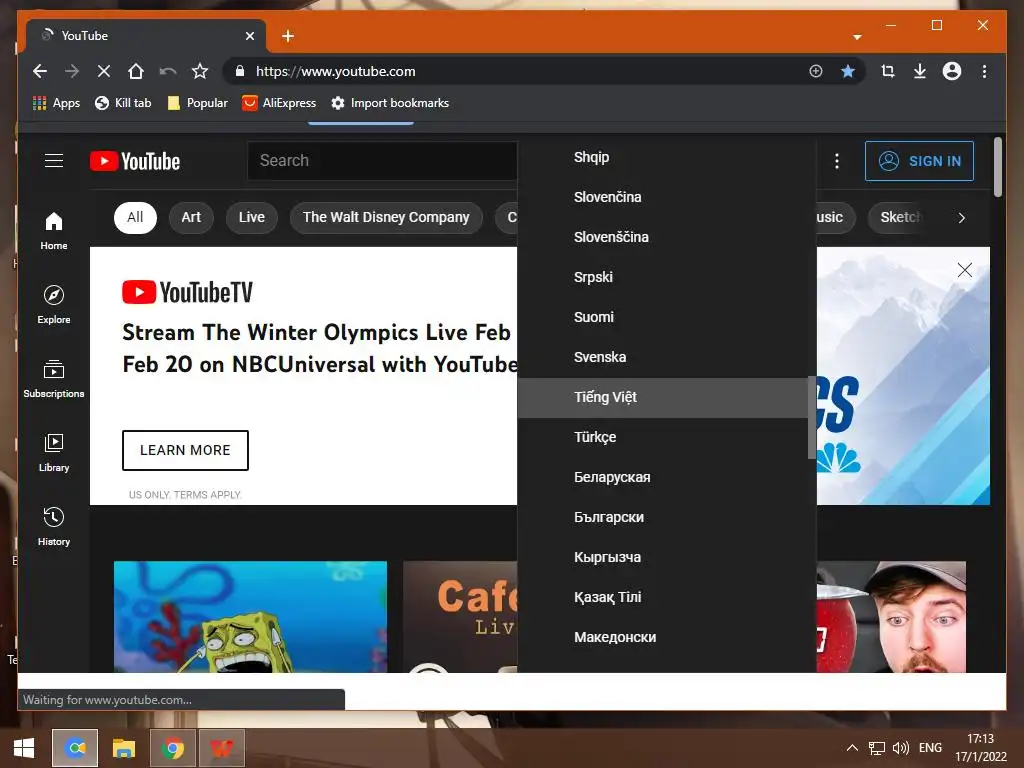Open the YouTube hamburger guide menu
Image resolution: width=1024 pixels, height=768 pixels.
point(54,161)
